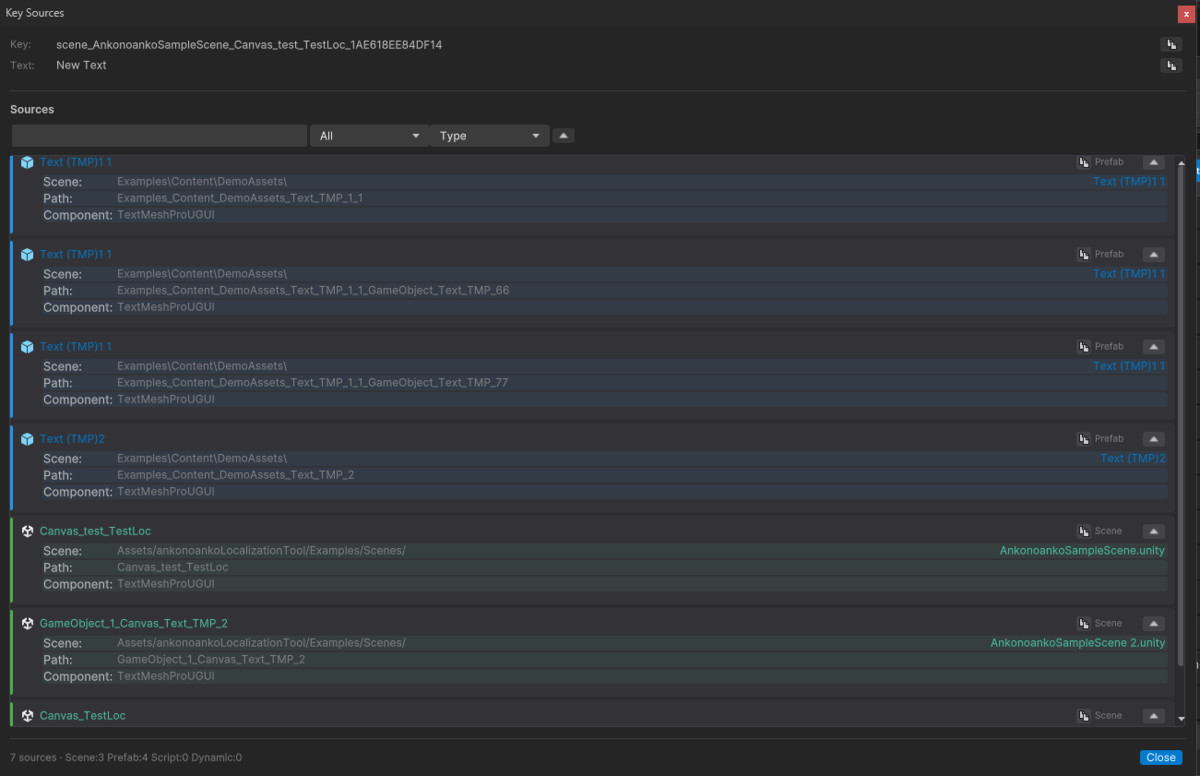
Task: Collapse the Text_TMP_77 prefab entry
Action: click(1153, 346)
